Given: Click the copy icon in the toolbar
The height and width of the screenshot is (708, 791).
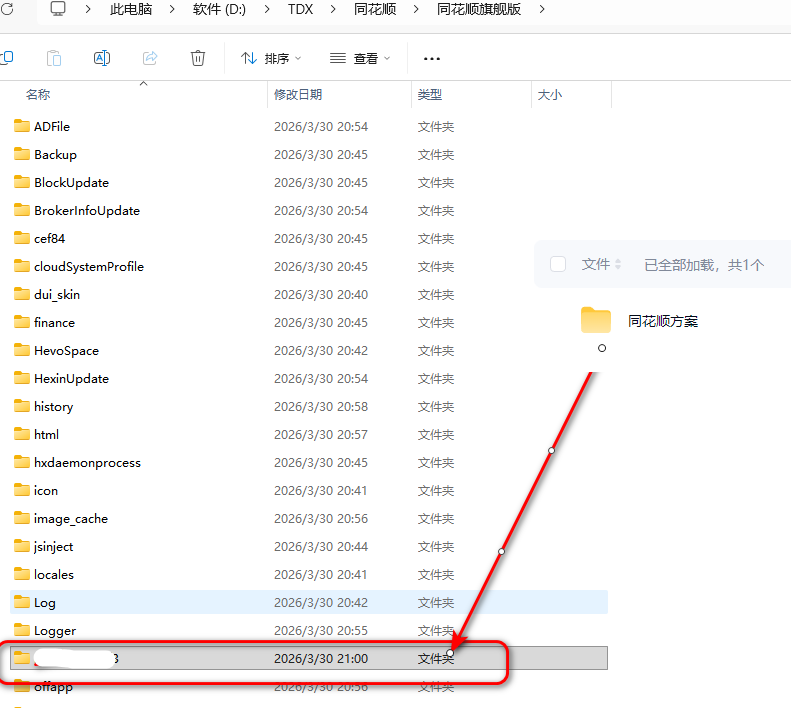Looking at the screenshot, I should 7,58.
